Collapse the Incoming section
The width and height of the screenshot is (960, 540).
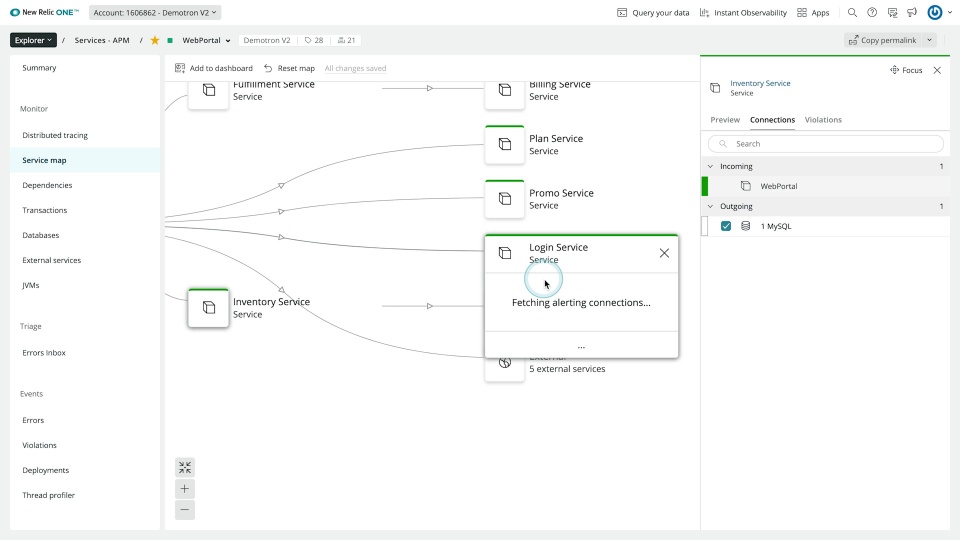(710, 167)
